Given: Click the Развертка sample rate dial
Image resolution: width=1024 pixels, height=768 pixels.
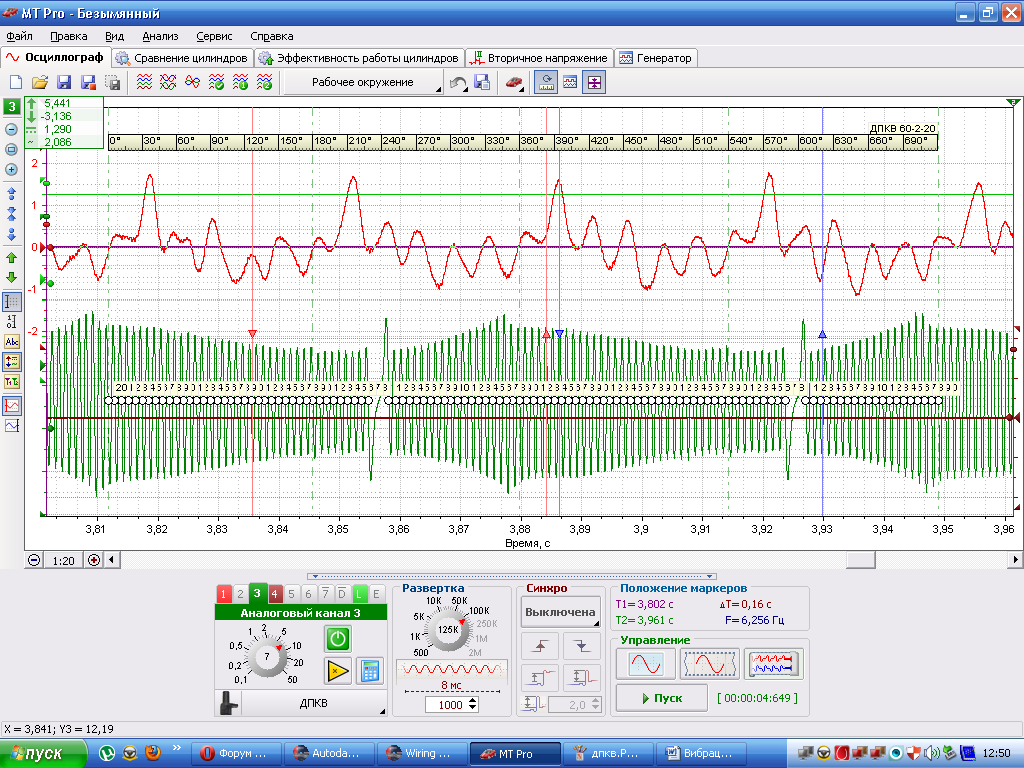Looking at the screenshot, I should [448, 630].
